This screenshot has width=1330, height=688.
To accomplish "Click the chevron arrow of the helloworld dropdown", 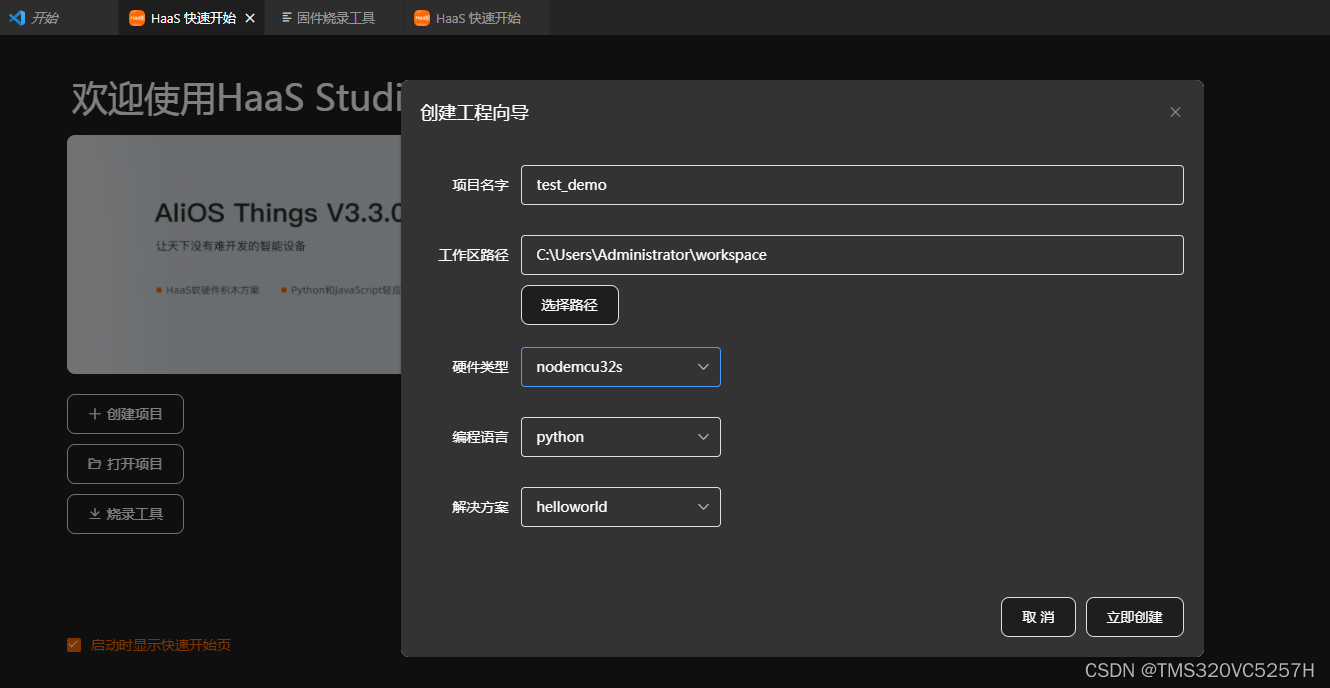I will (703, 507).
